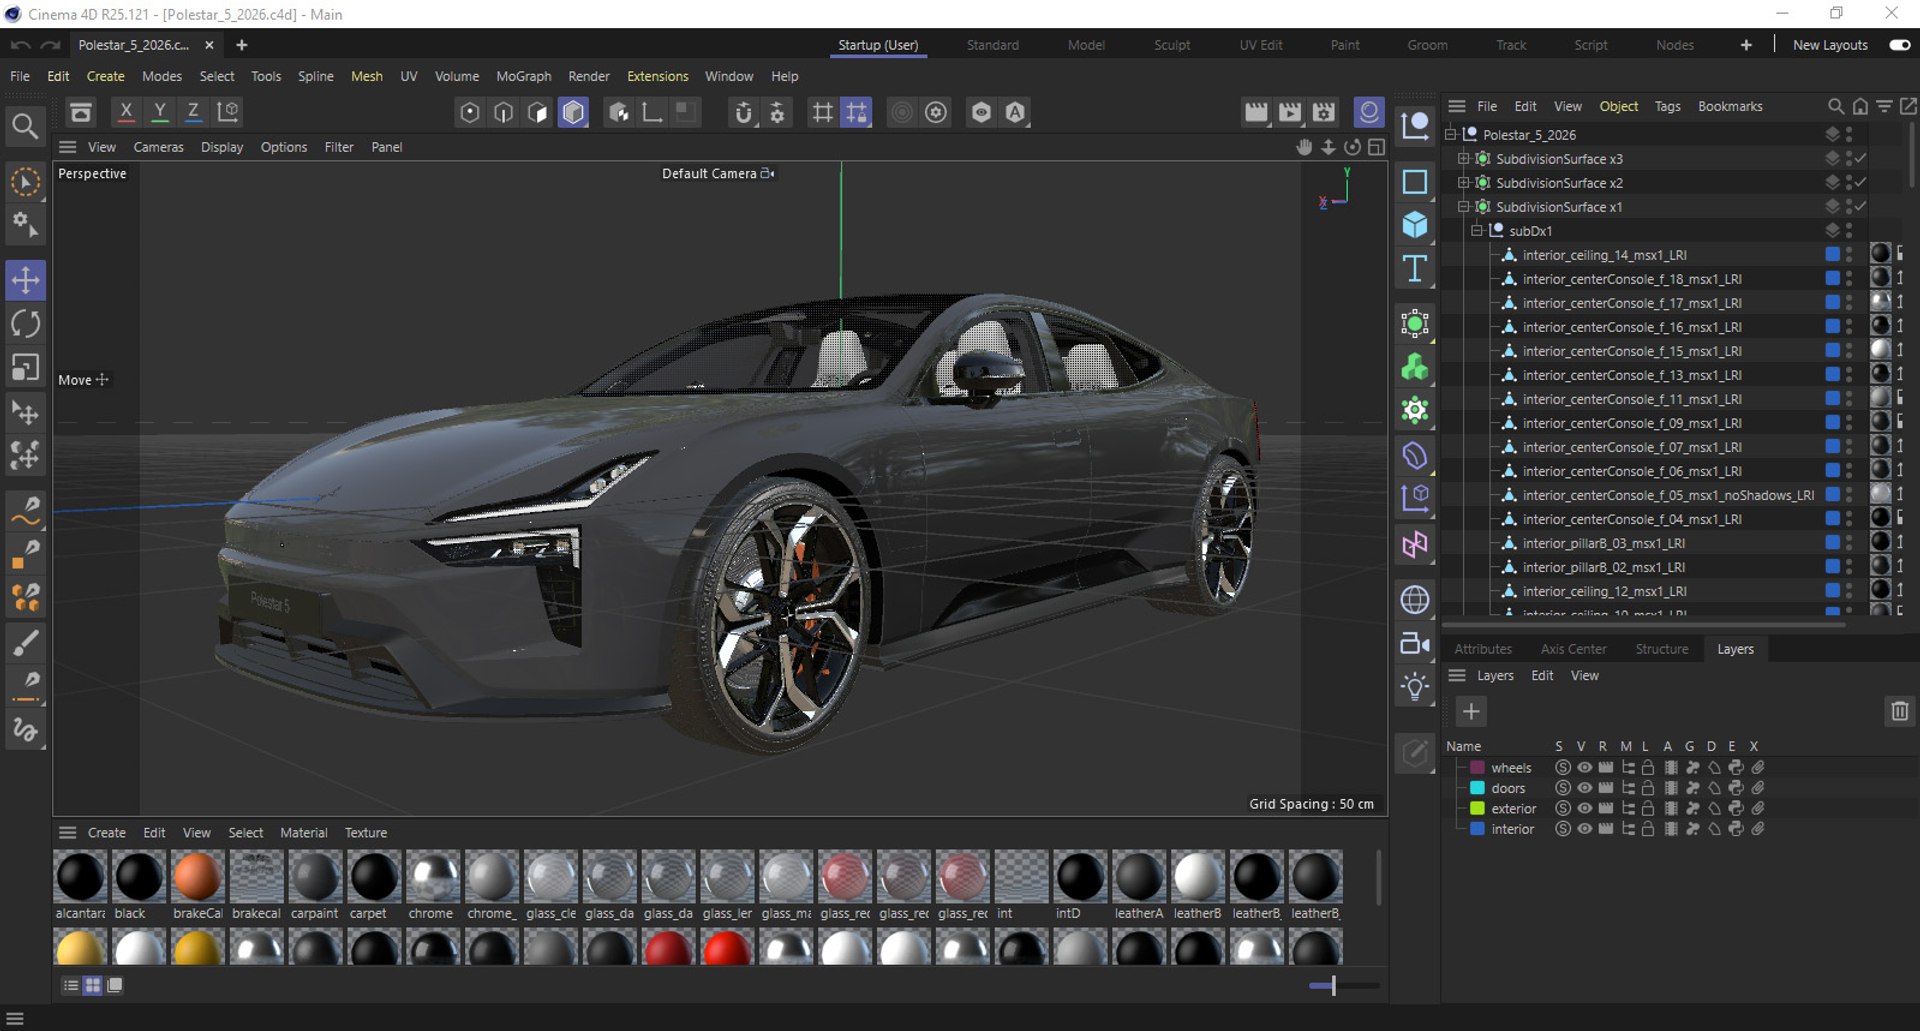Open the MoGraph menu
1920x1031 pixels.
(523, 76)
